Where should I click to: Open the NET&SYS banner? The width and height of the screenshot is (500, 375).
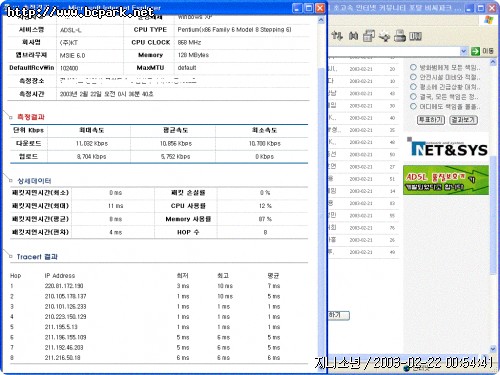(447, 148)
